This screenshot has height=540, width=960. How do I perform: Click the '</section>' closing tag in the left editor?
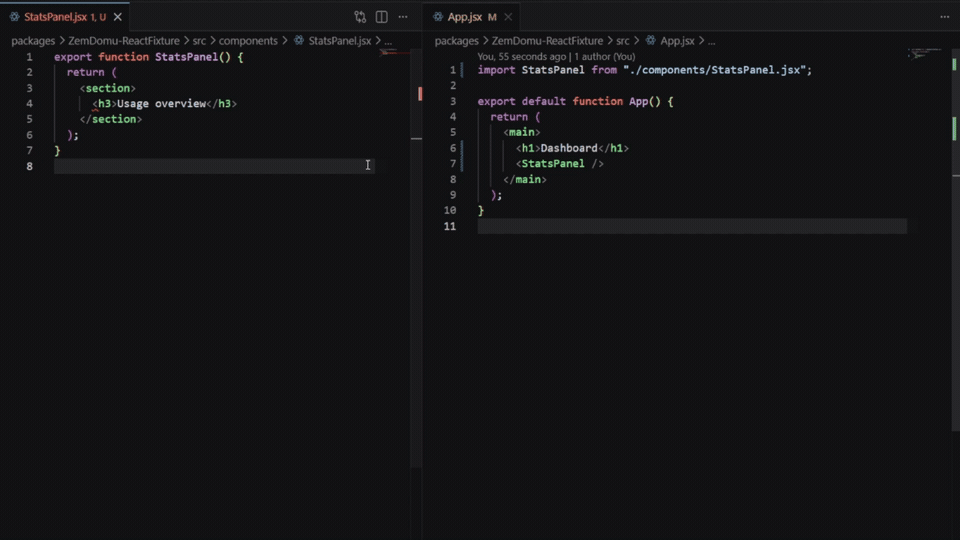[x=111, y=119]
